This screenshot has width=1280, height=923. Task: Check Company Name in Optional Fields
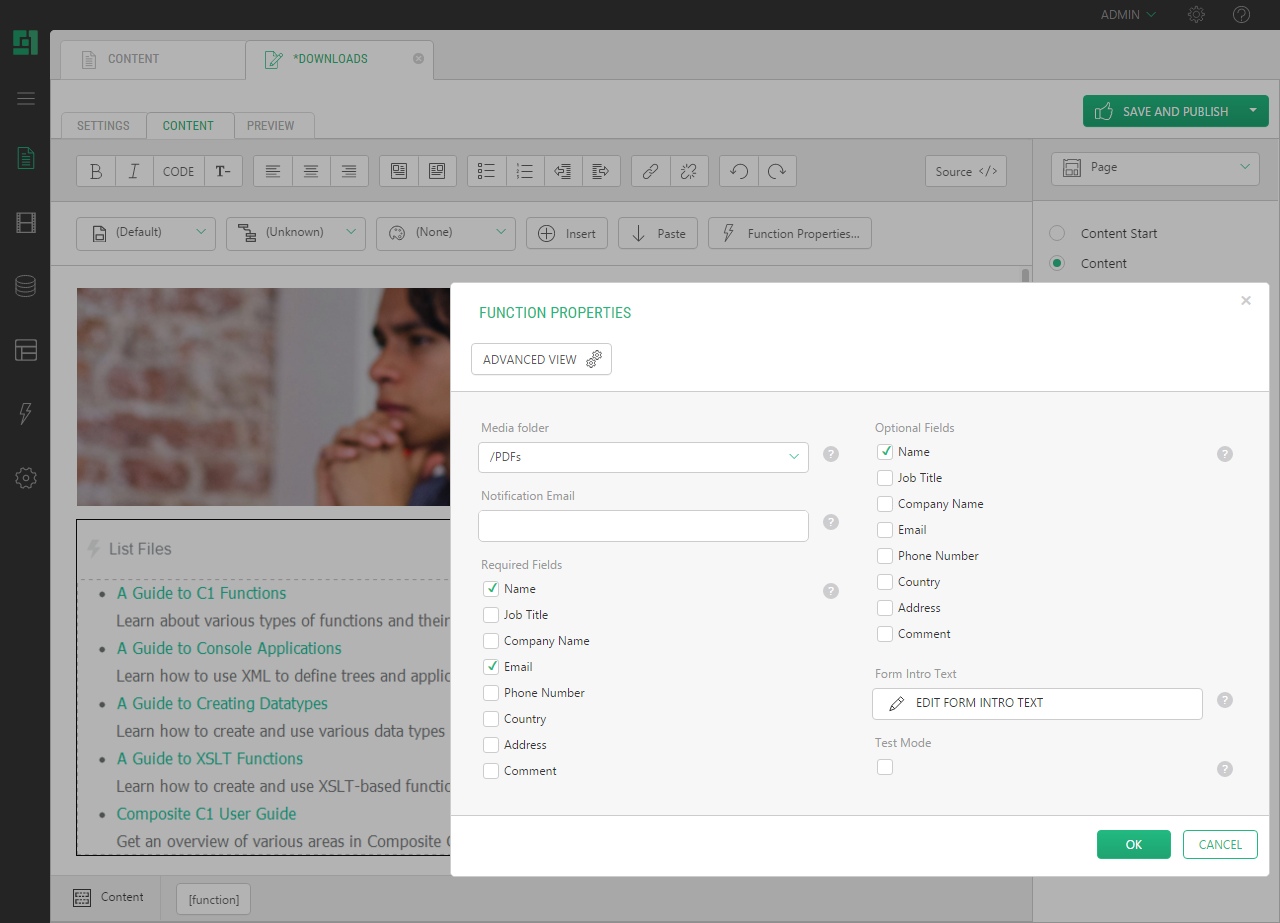(885, 504)
